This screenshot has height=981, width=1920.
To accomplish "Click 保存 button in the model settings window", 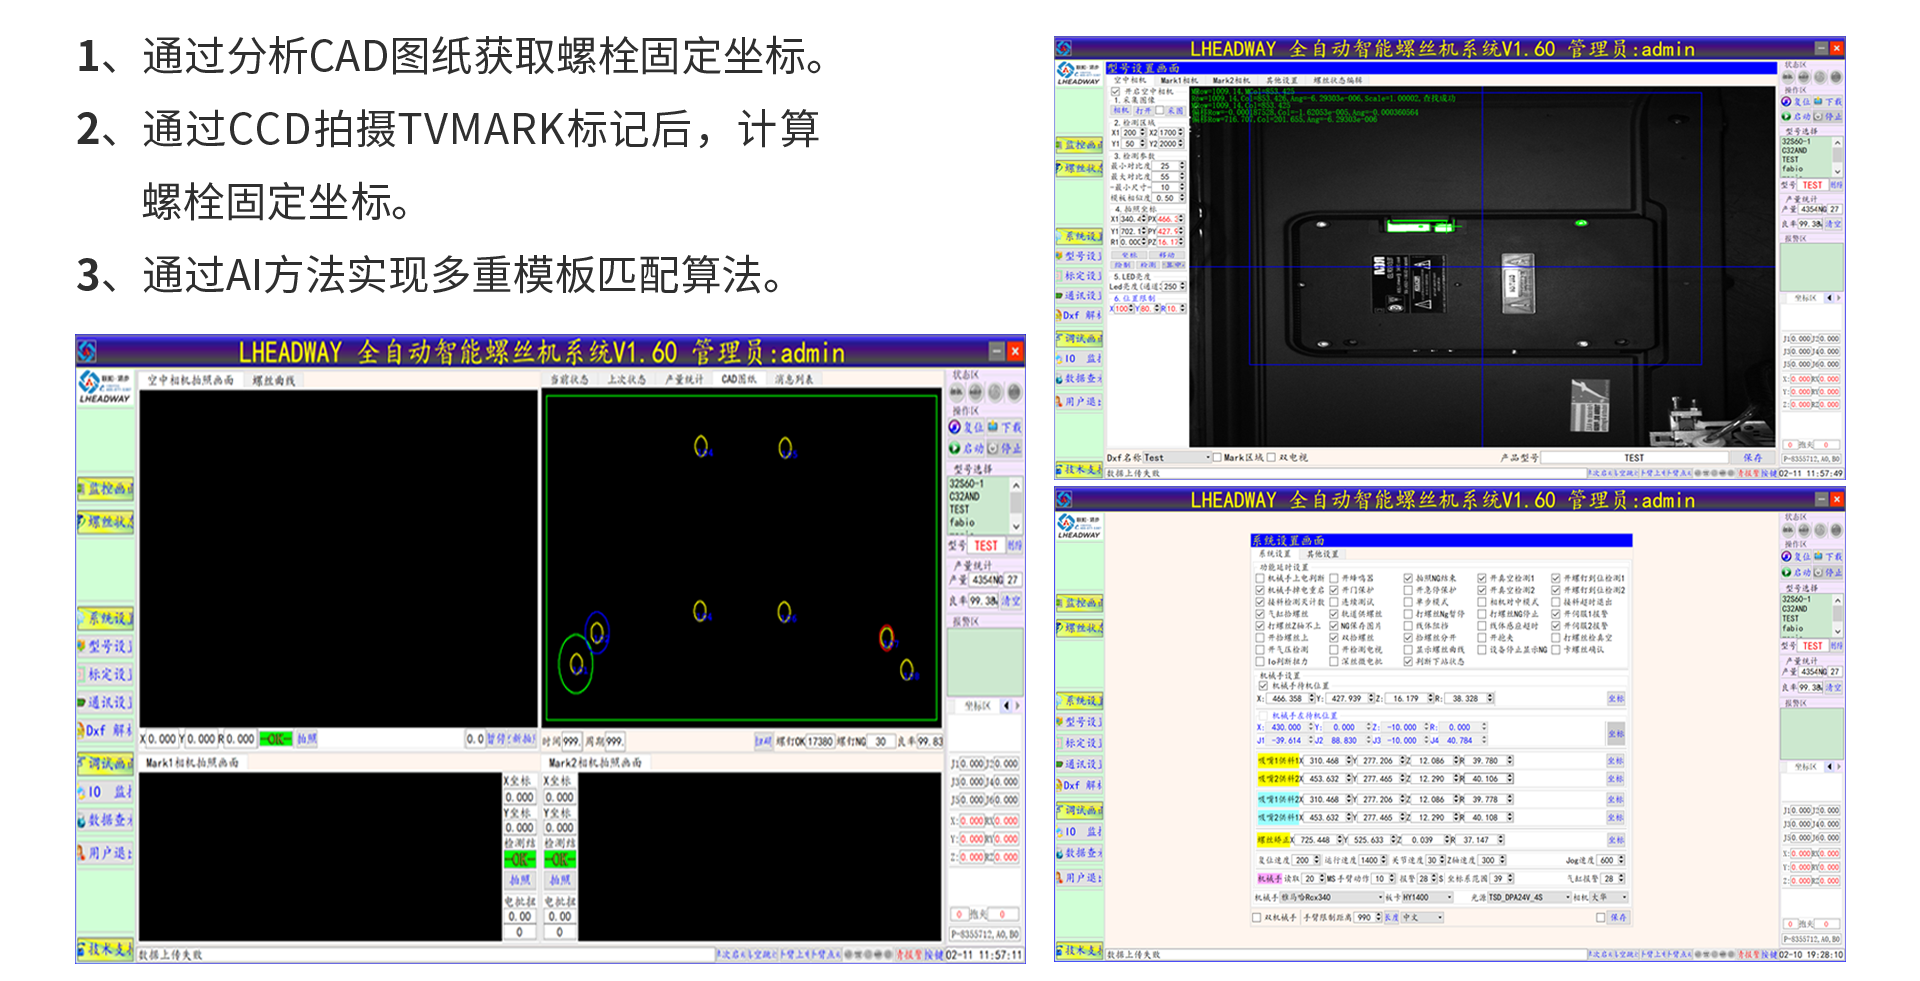I will pos(1752,458).
